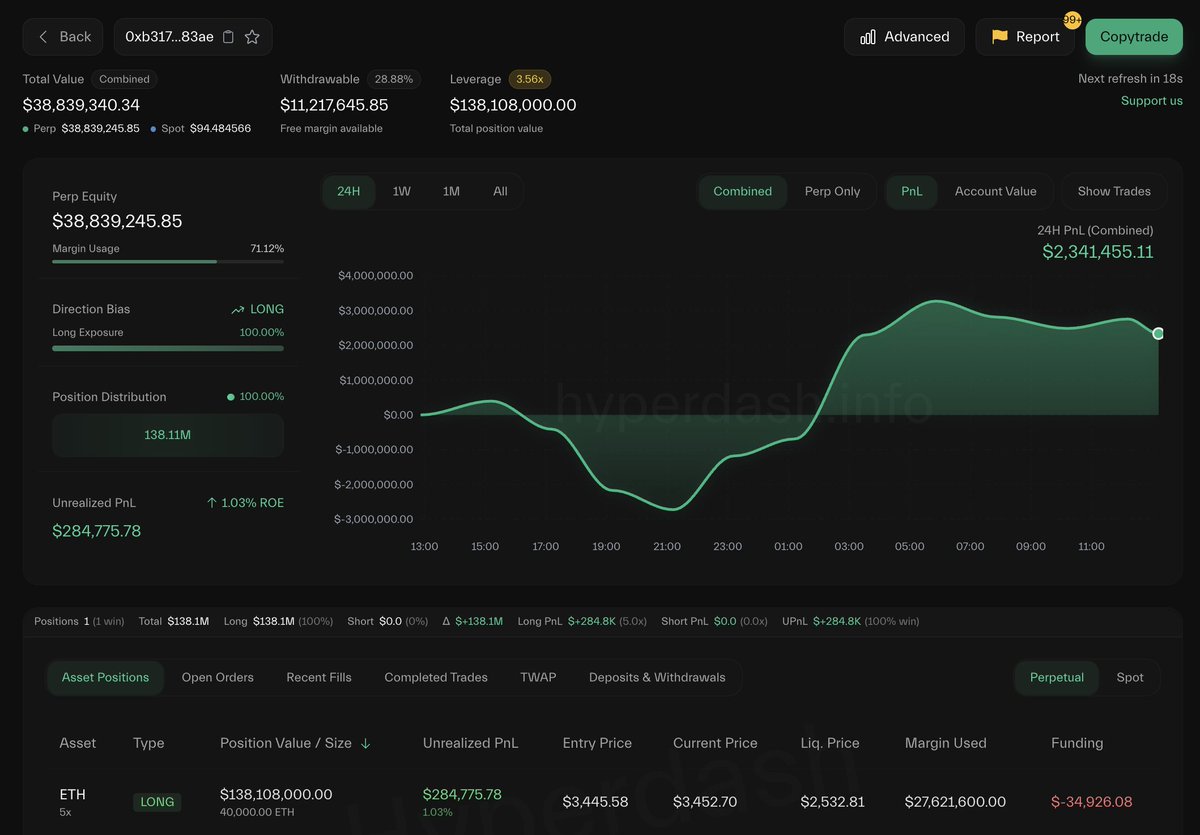
Task: Click the Report flag icon
Action: pyautogui.click(x=999, y=37)
